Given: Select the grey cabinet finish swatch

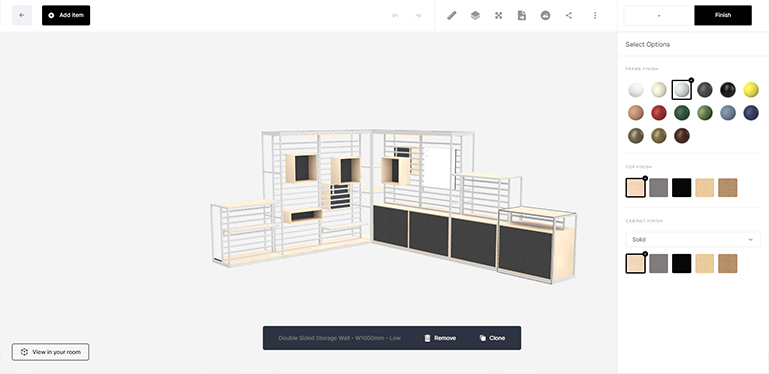Looking at the screenshot, I should [658, 263].
